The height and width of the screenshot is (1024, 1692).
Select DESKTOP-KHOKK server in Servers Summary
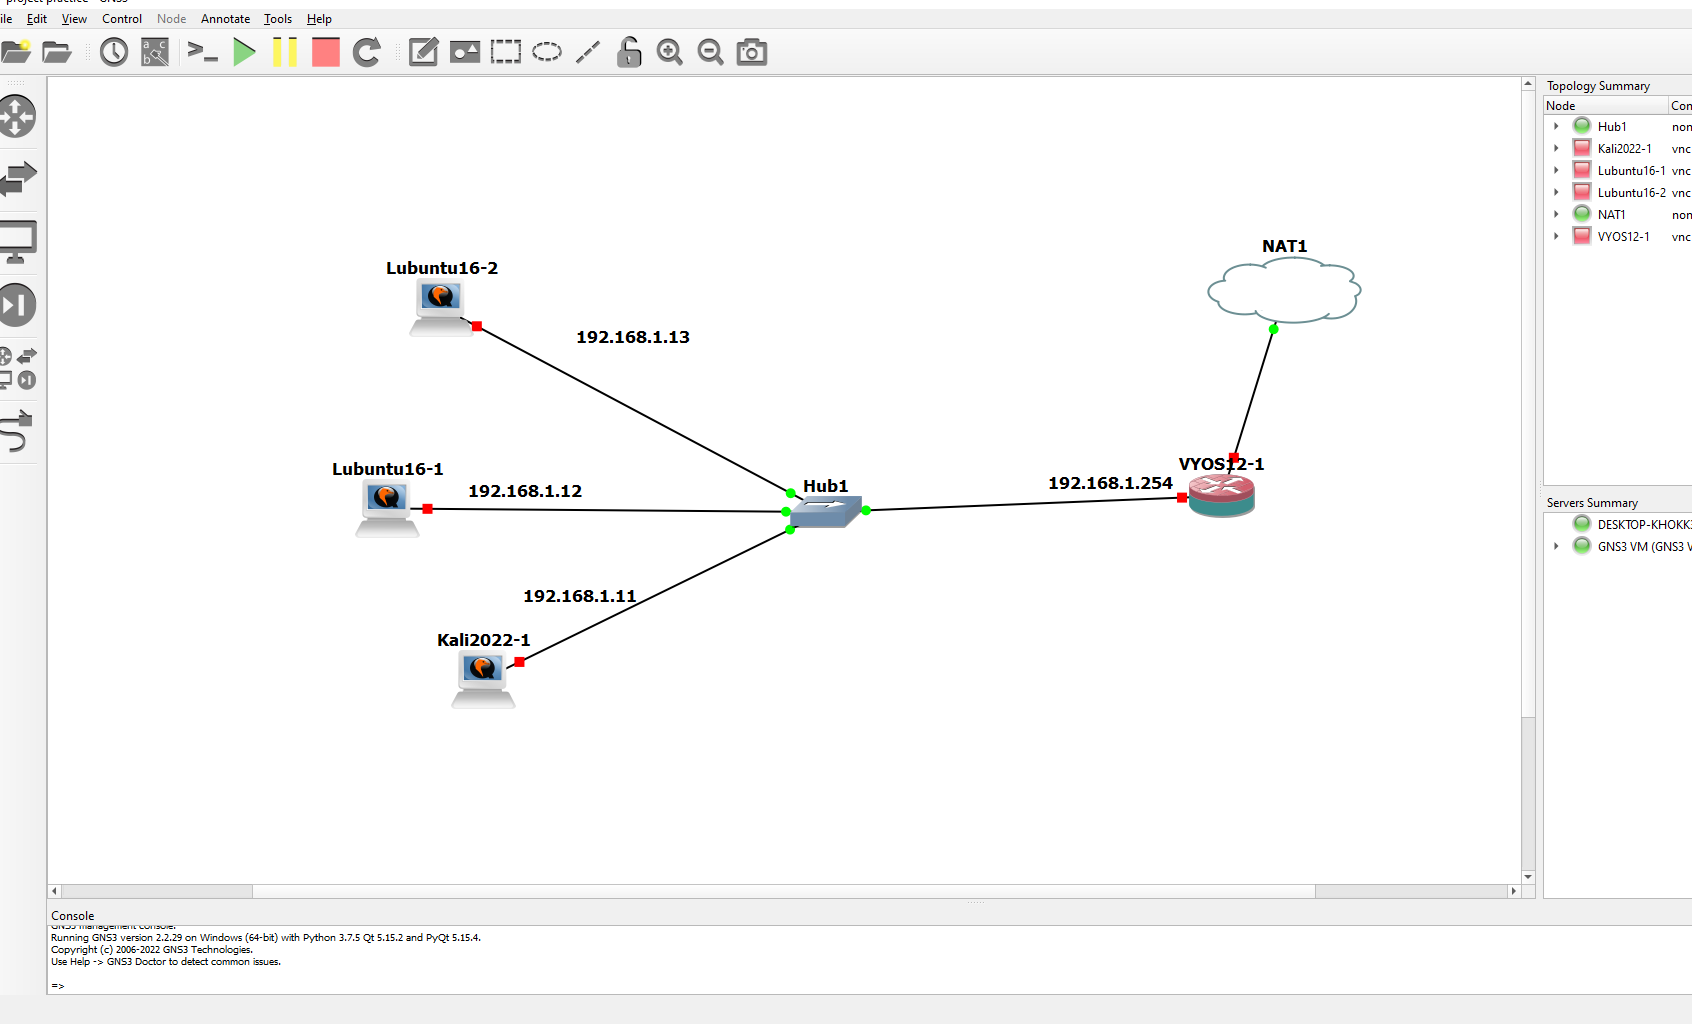(x=1618, y=525)
